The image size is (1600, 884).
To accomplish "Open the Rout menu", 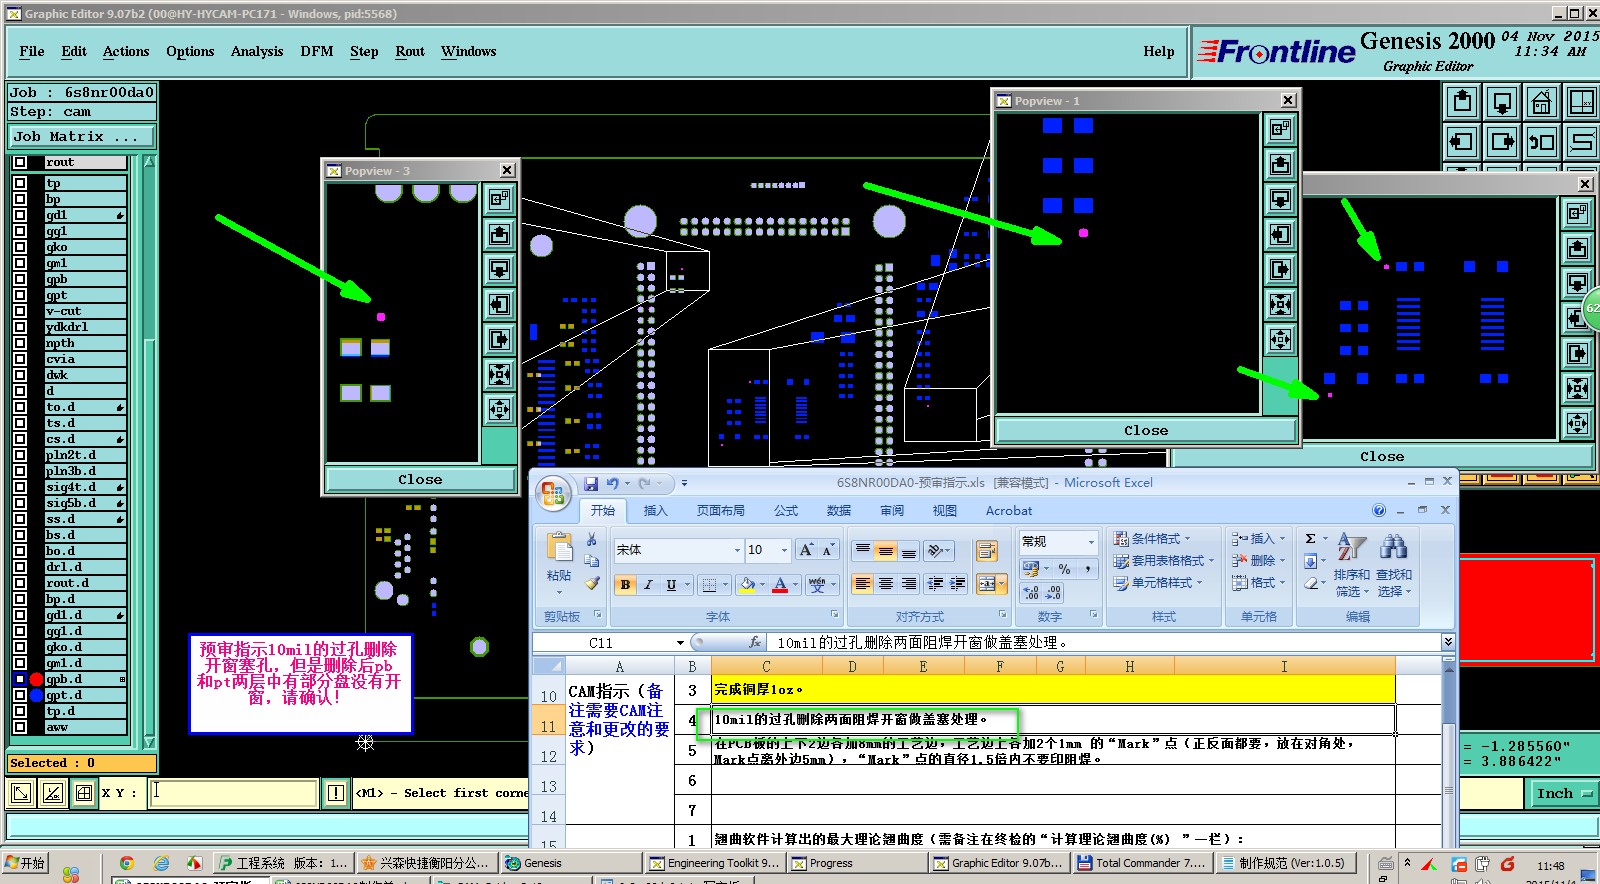I will tap(410, 52).
